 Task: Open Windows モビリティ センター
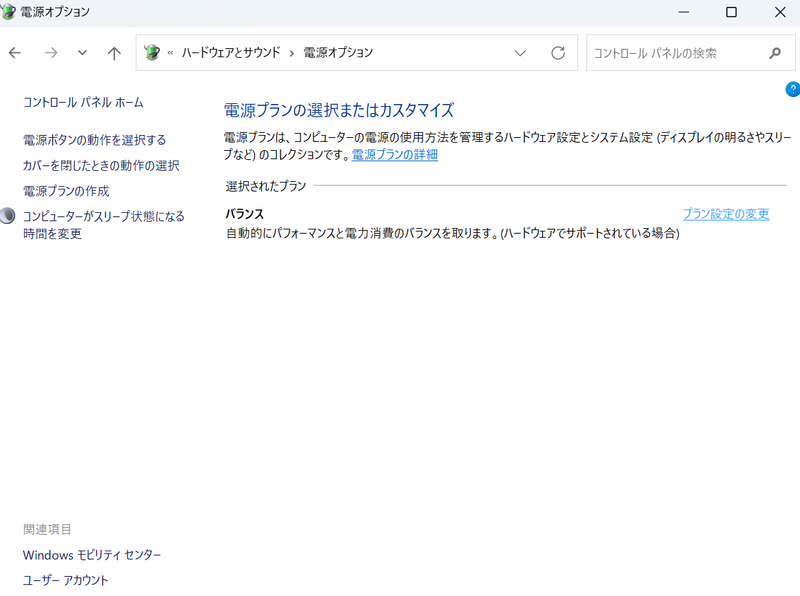[93, 554]
